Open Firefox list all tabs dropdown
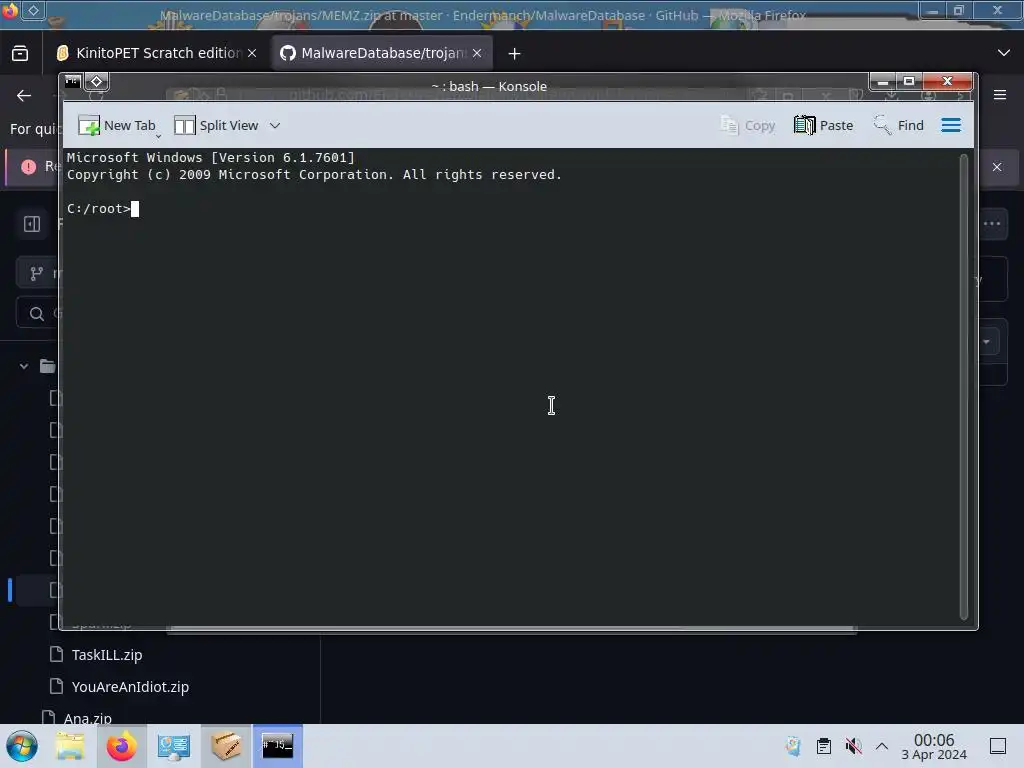The image size is (1024, 768). tap(1004, 53)
